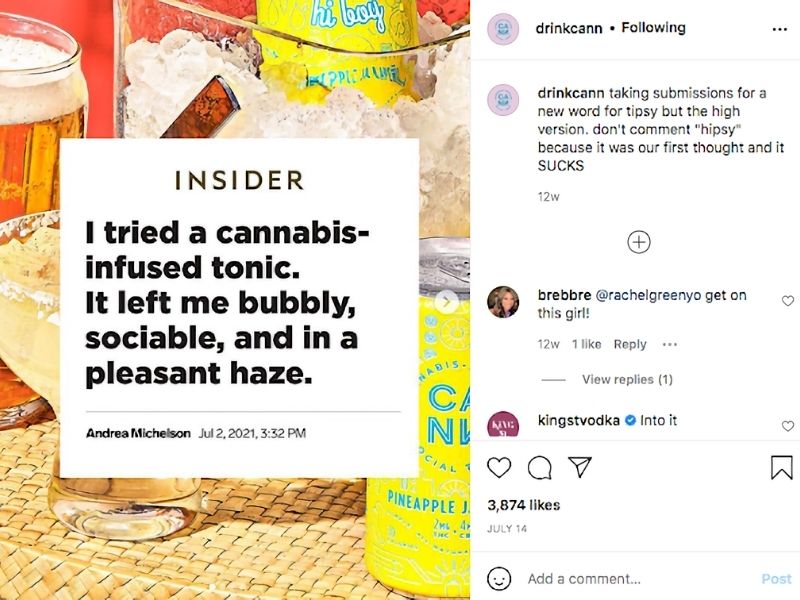This screenshot has height=600, width=800.
Task: Open post options three-dot menu
Action: [780, 29]
